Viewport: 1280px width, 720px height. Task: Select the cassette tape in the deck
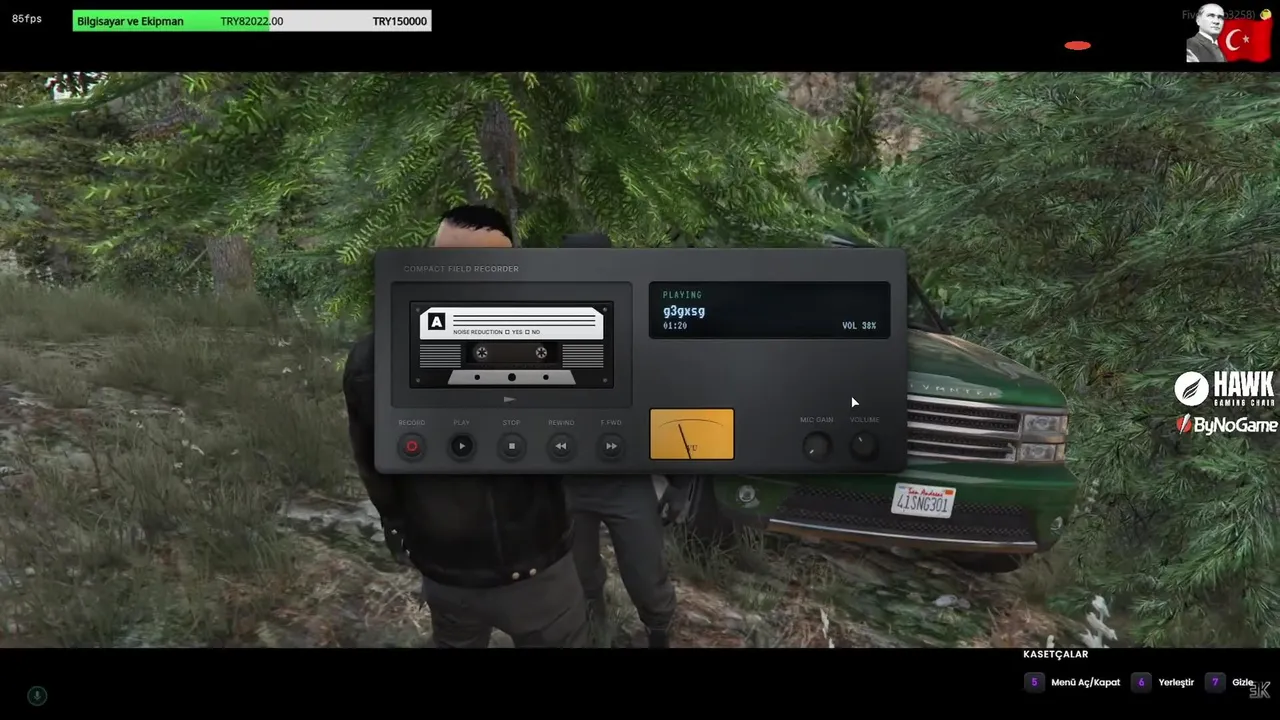(511, 345)
